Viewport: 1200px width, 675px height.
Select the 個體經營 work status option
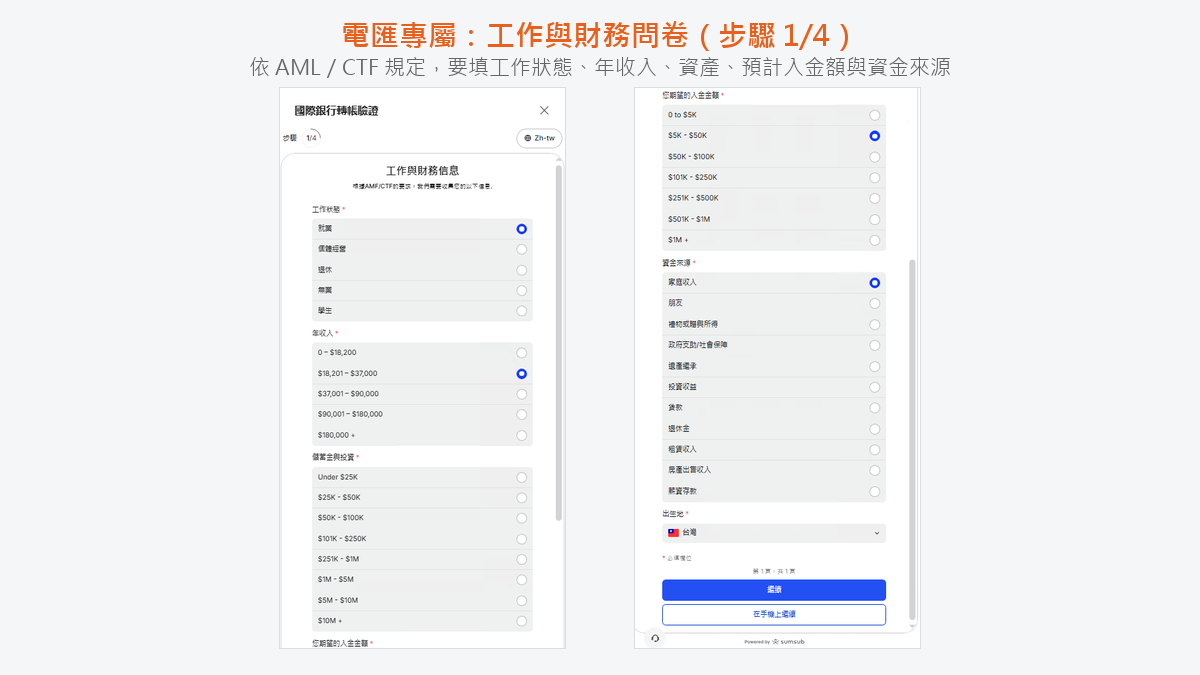click(422, 249)
